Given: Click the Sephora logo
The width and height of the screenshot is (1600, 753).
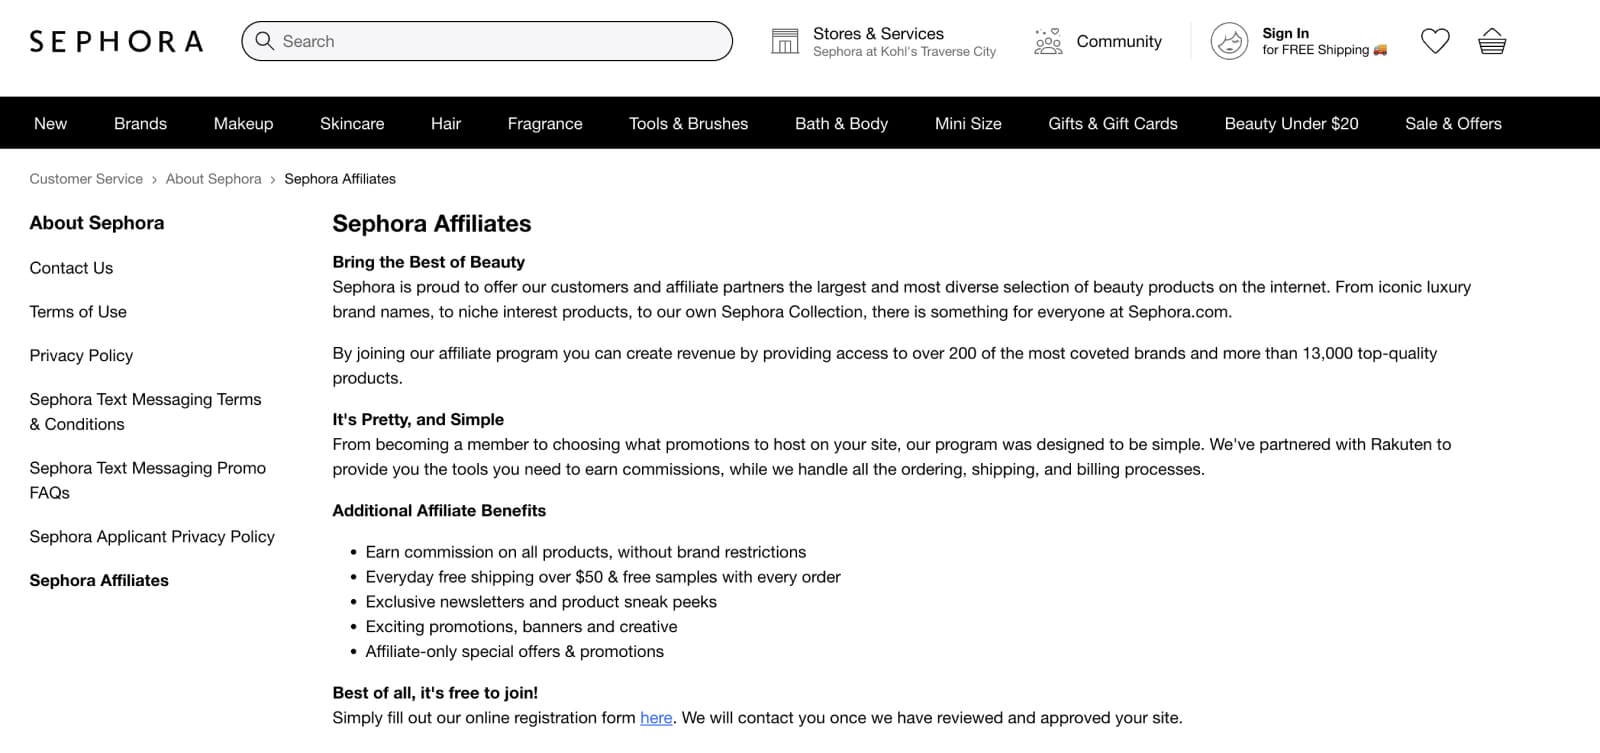Looking at the screenshot, I should pyautogui.click(x=116, y=41).
